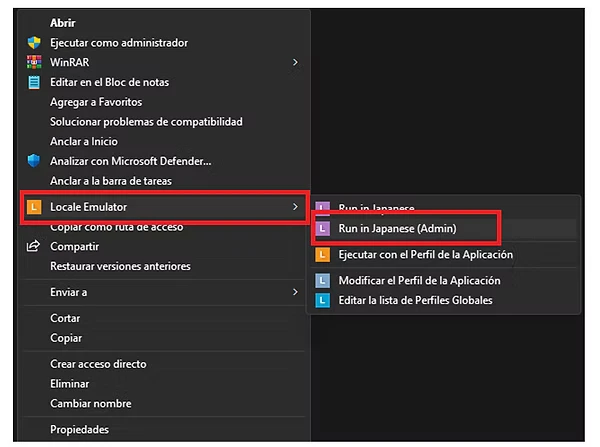
Task: Expand the Enviar a submenu arrow
Action: point(295,292)
